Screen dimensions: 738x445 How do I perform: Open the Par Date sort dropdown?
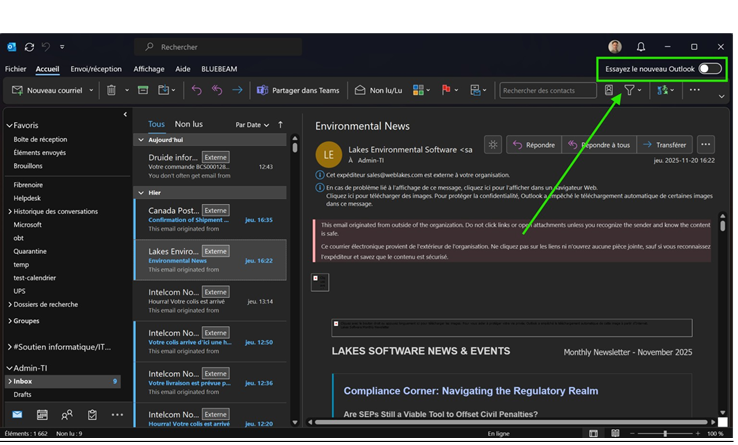coord(252,125)
